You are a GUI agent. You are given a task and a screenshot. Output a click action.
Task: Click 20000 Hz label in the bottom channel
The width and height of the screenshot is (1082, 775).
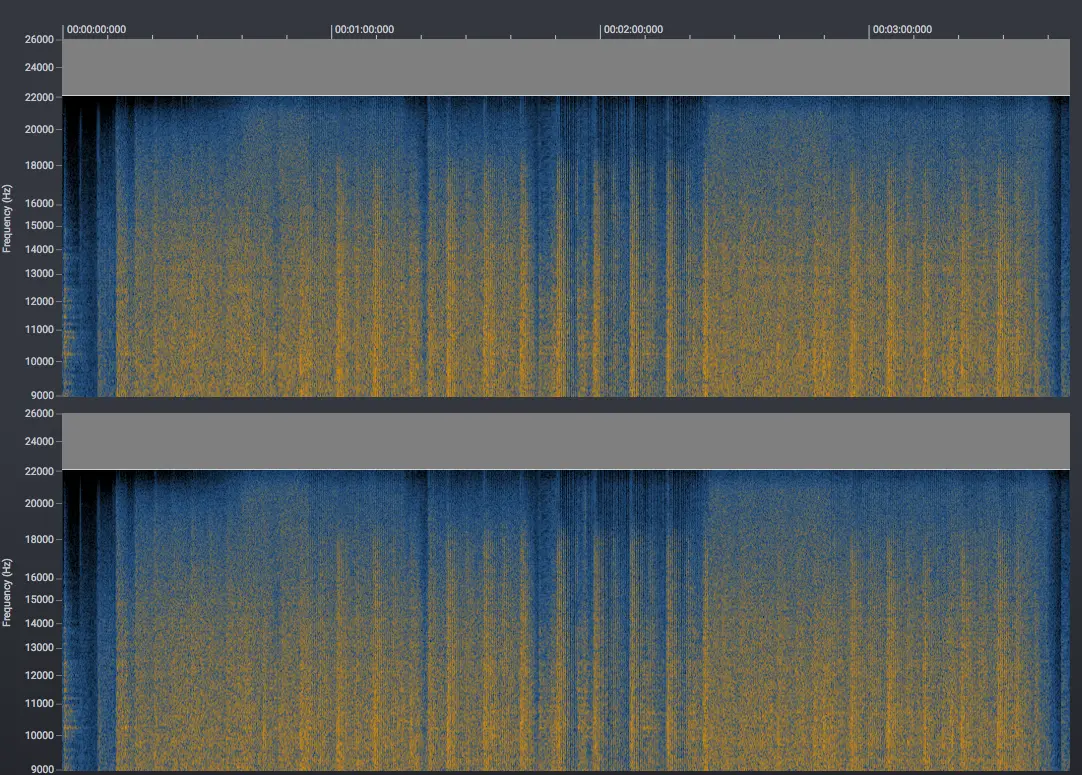pyautogui.click(x=40, y=504)
